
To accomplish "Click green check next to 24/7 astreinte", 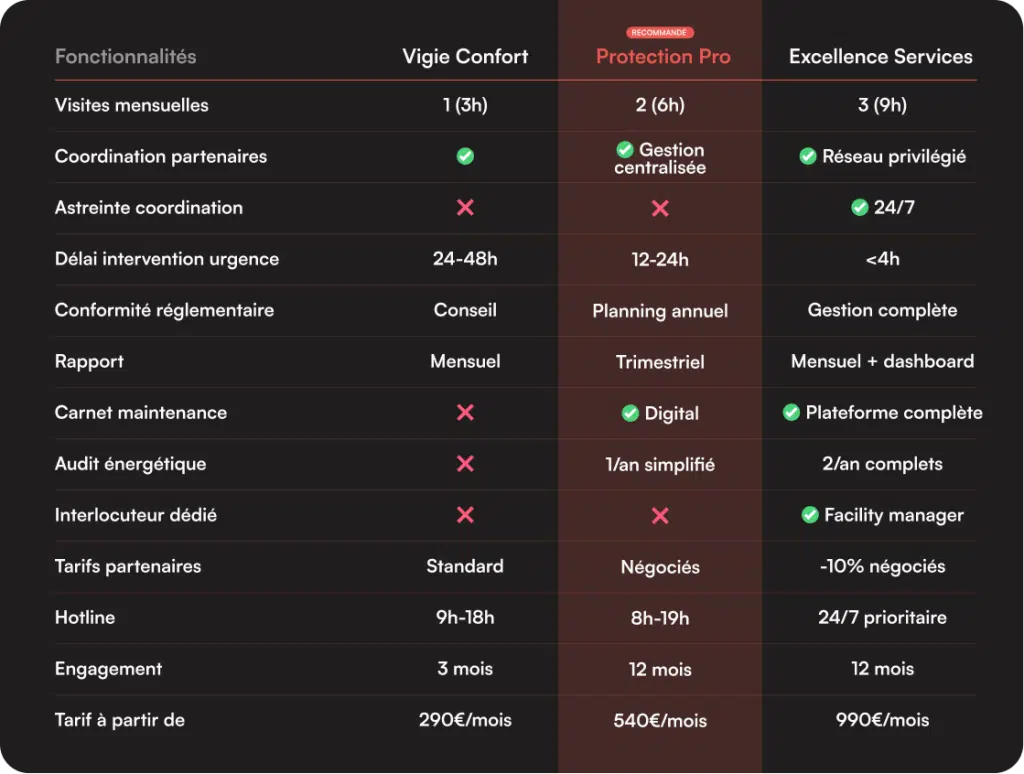I will click(859, 207).
